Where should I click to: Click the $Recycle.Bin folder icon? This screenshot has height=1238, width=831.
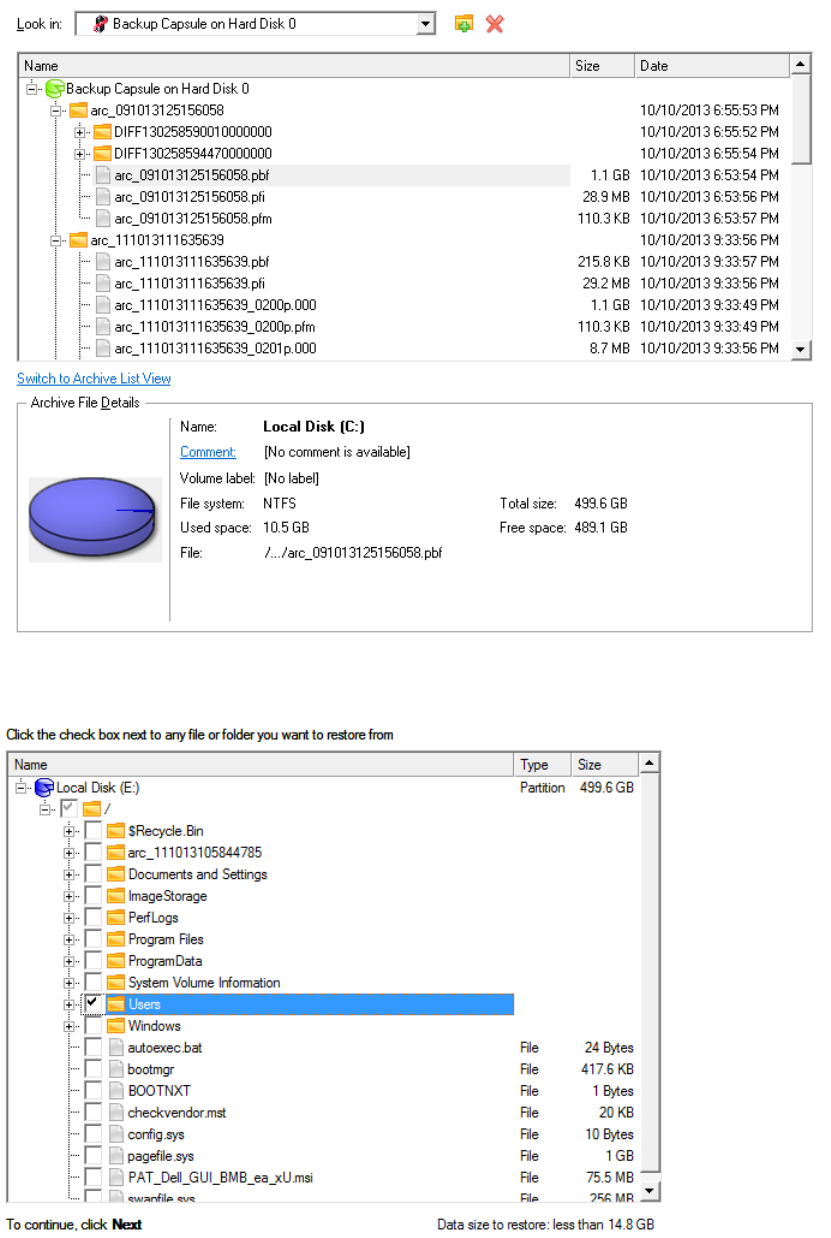[116, 831]
